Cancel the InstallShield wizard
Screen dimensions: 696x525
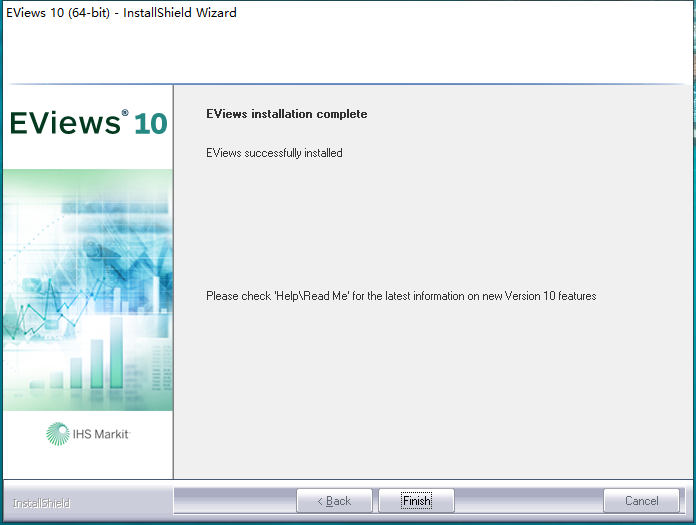pyautogui.click(x=641, y=501)
